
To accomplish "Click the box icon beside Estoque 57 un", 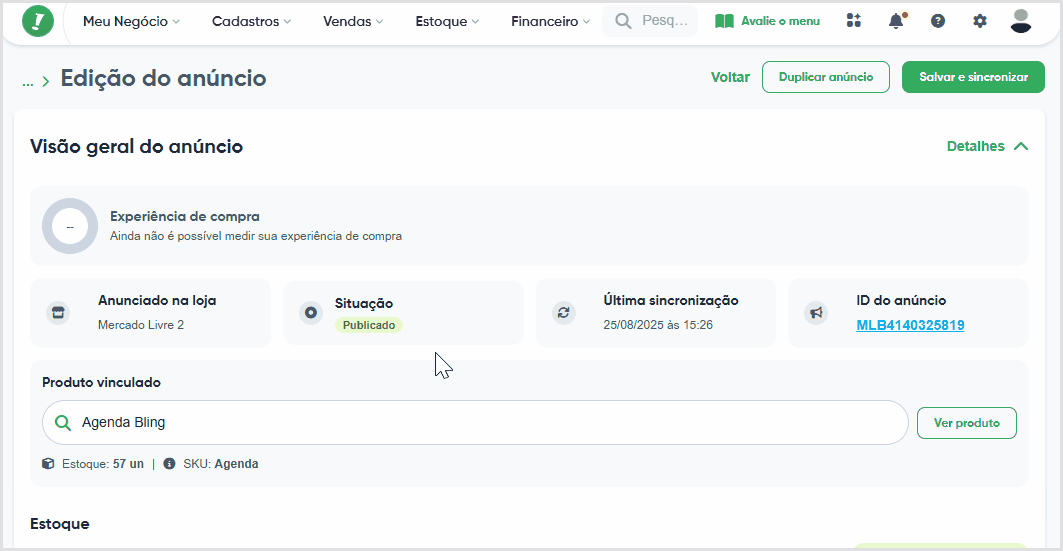I will point(48,464).
